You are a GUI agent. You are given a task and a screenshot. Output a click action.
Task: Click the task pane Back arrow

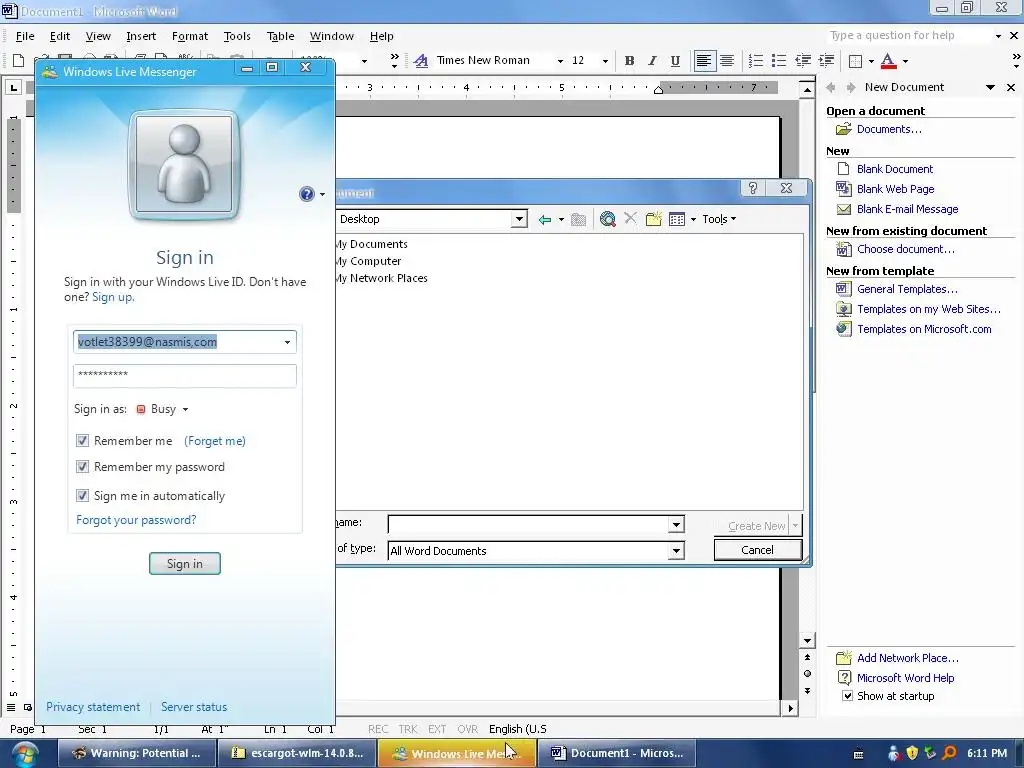coord(831,88)
